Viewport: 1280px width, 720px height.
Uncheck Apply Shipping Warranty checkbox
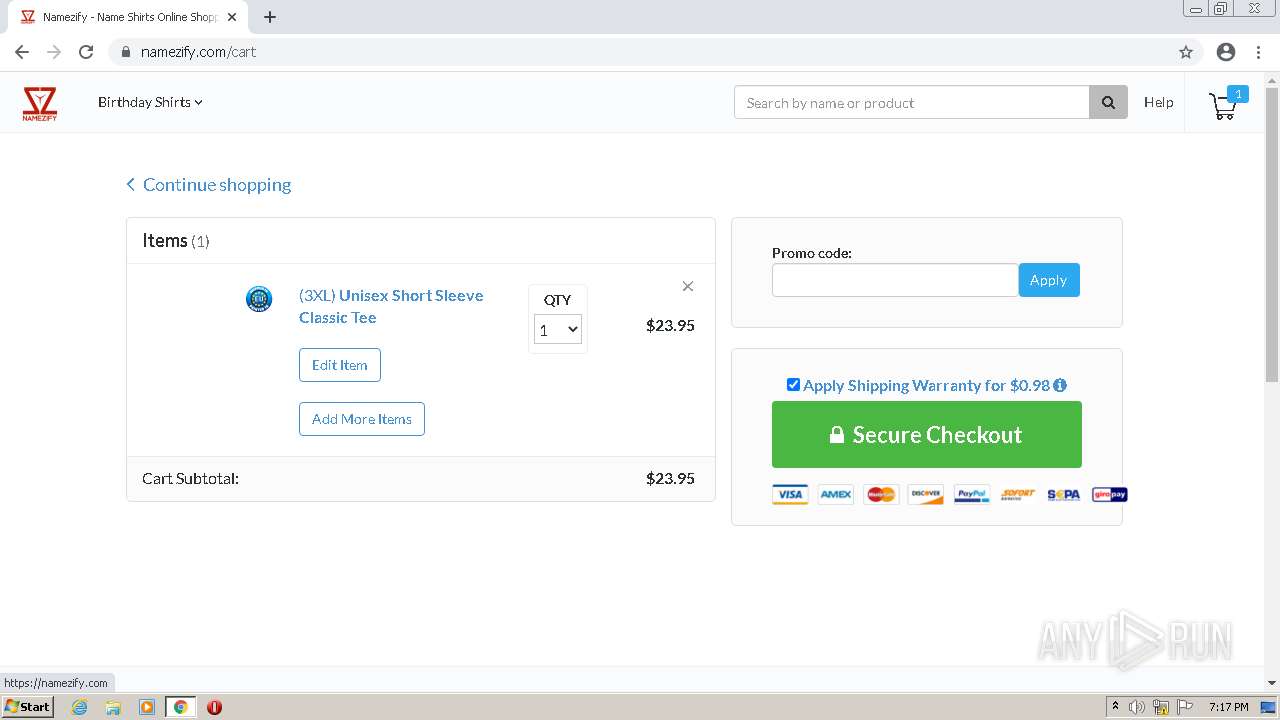[x=793, y=385]
